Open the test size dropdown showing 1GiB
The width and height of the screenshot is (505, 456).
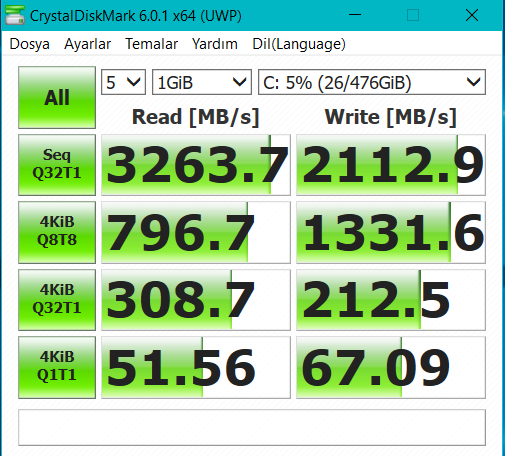pos(202,82)
